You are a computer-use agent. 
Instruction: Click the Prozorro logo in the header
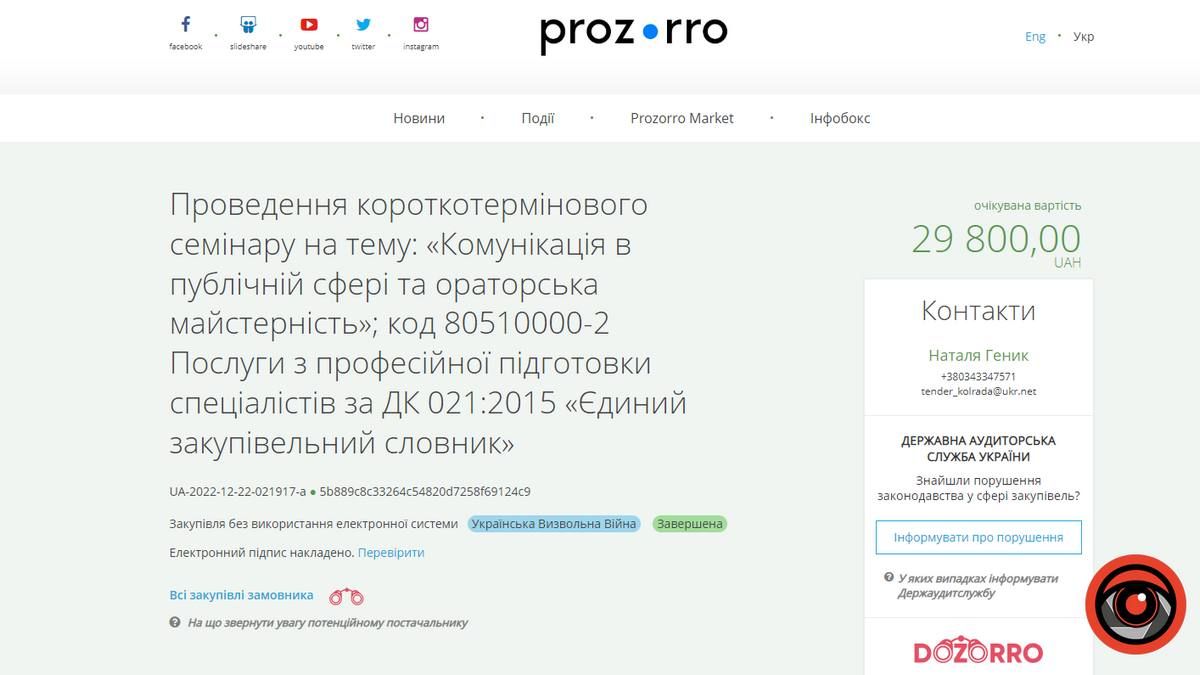pyautogui.click(x=632, y=31)
